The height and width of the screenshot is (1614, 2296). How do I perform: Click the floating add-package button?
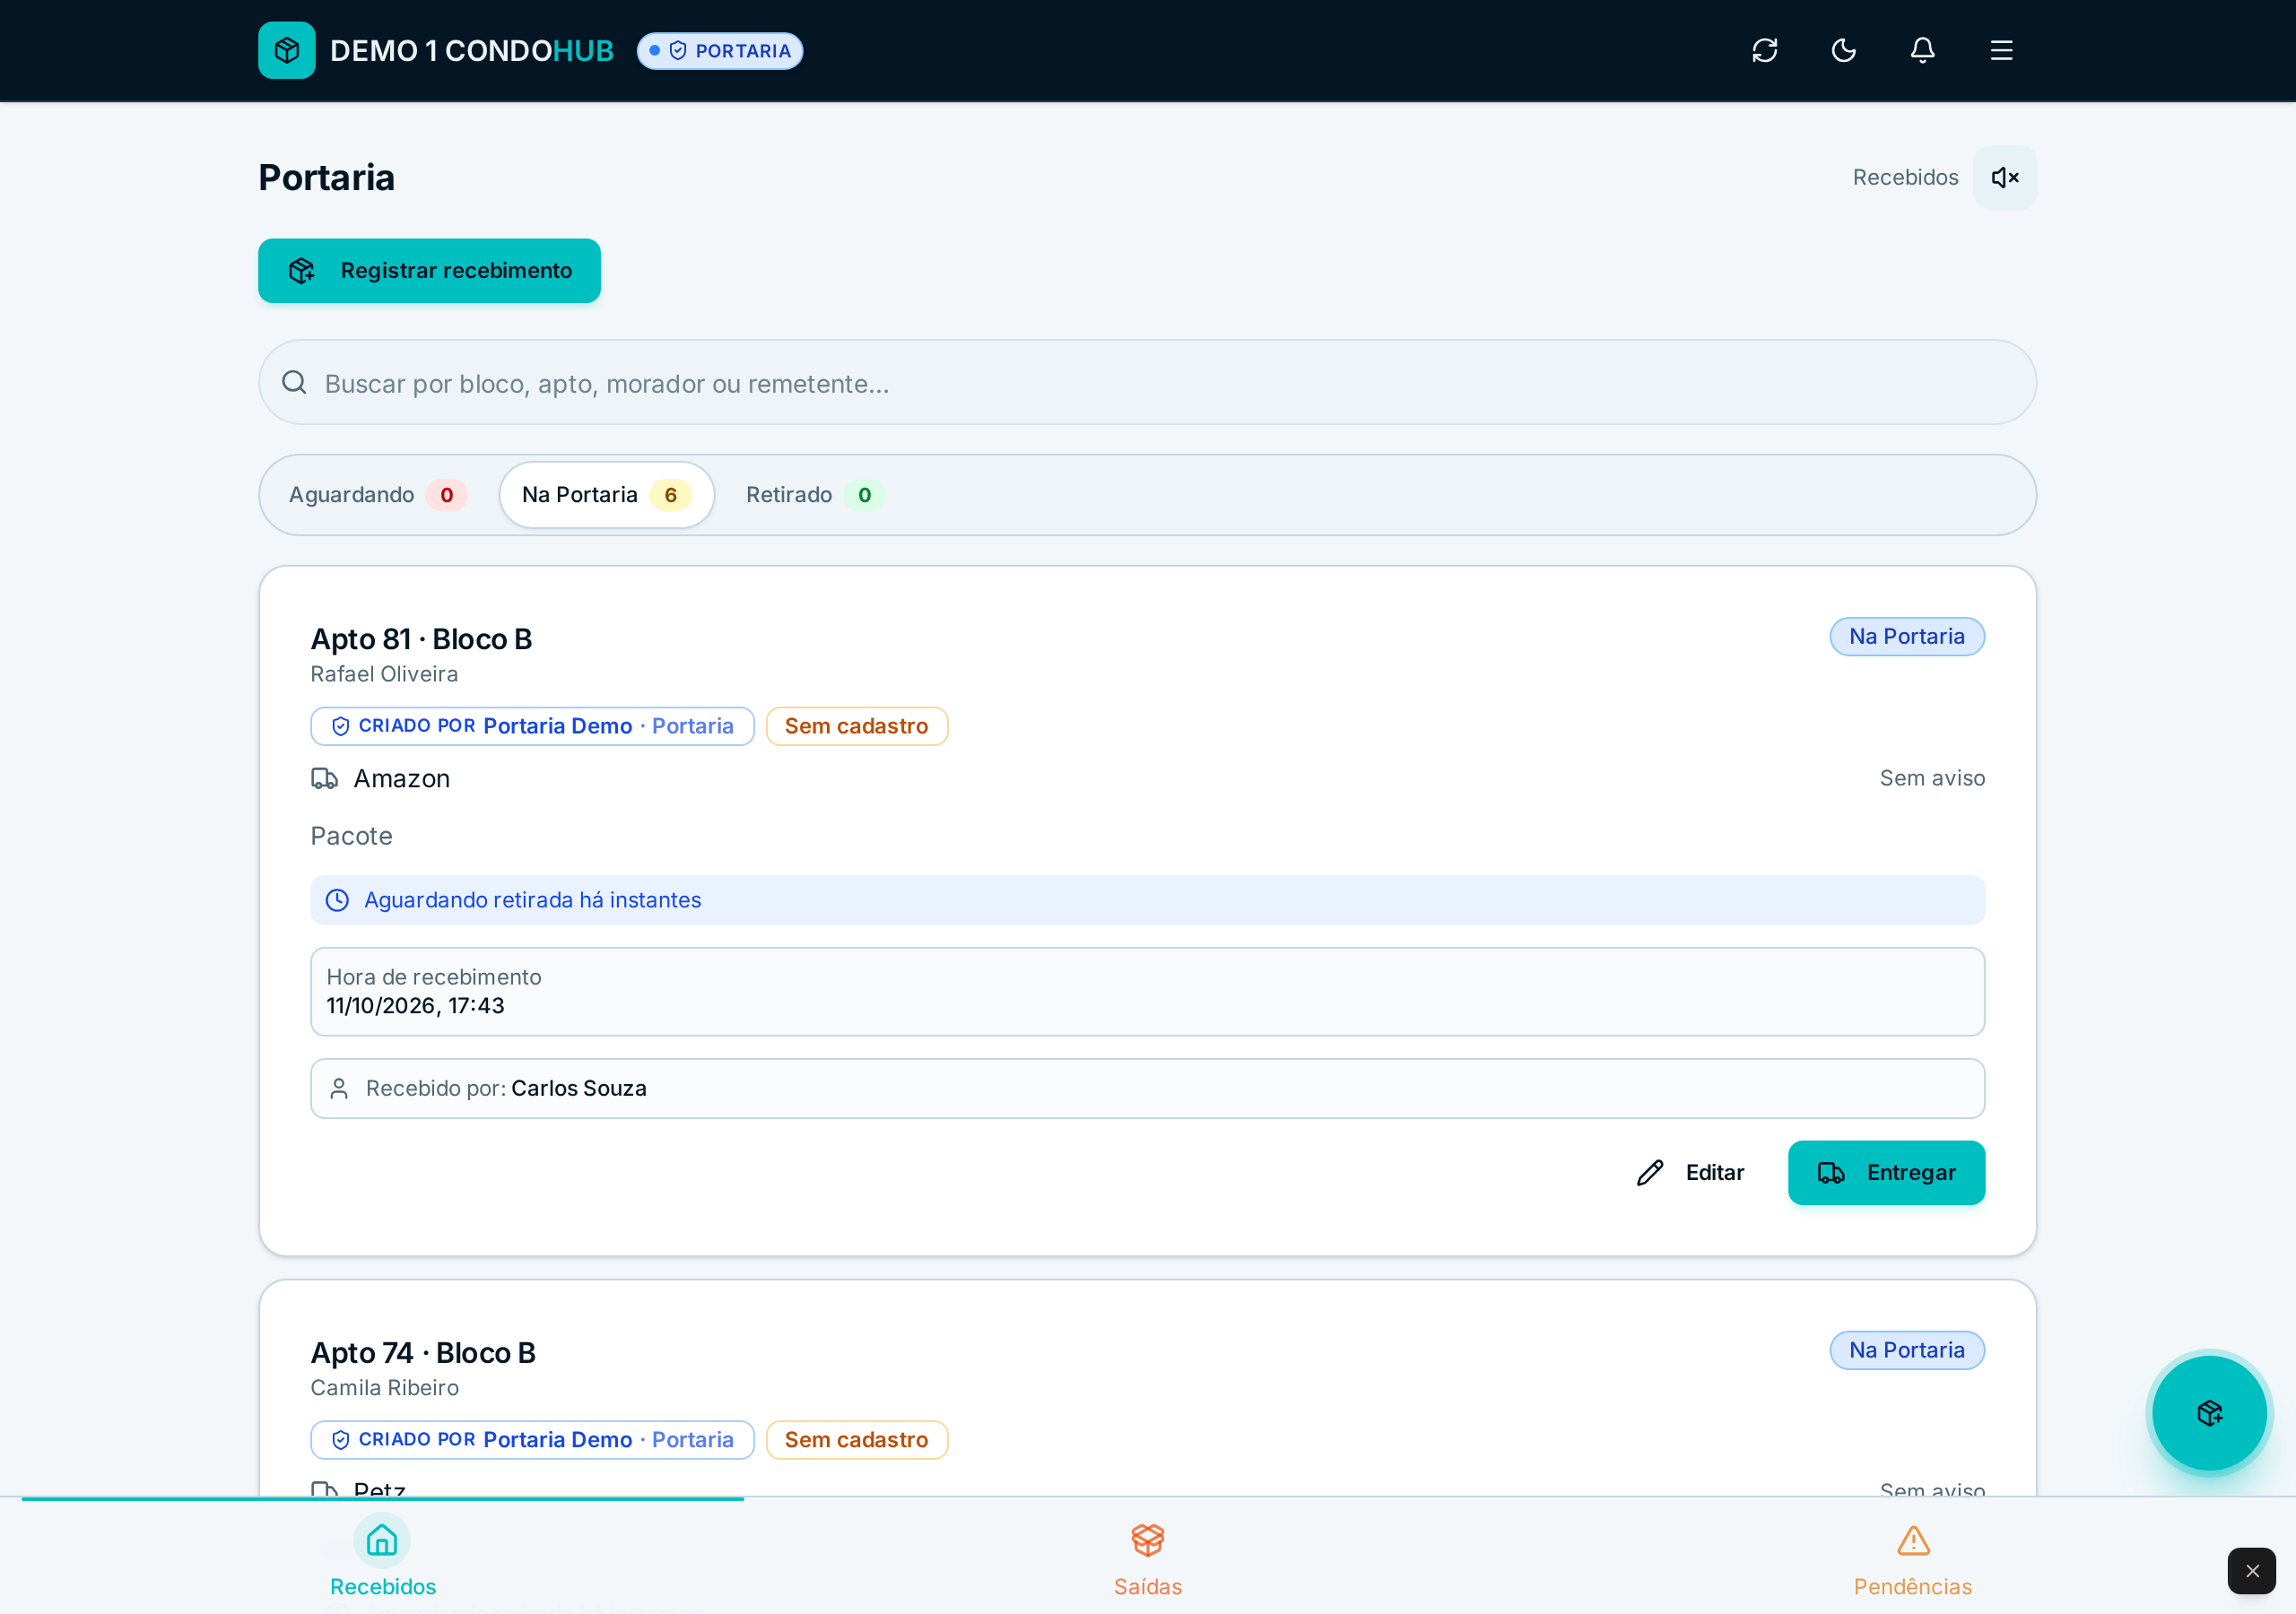click(2209, 1413)
